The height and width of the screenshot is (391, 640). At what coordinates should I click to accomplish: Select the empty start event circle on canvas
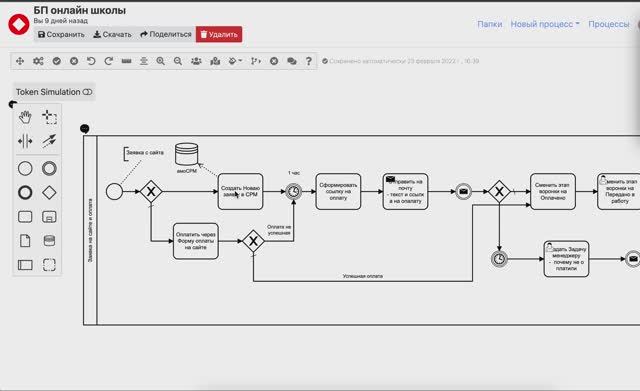click(x=114, y=191)
